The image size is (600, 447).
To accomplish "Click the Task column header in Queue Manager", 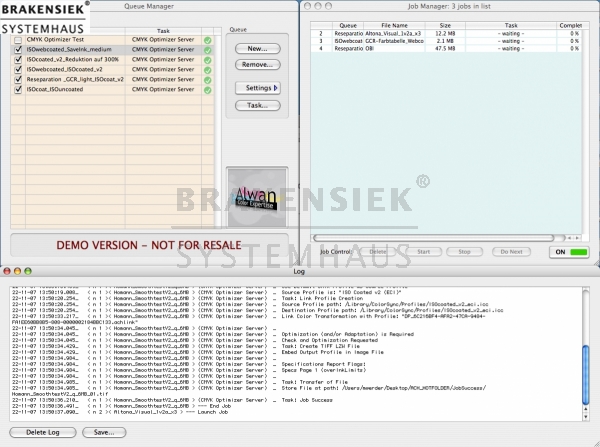I will 163,31.
